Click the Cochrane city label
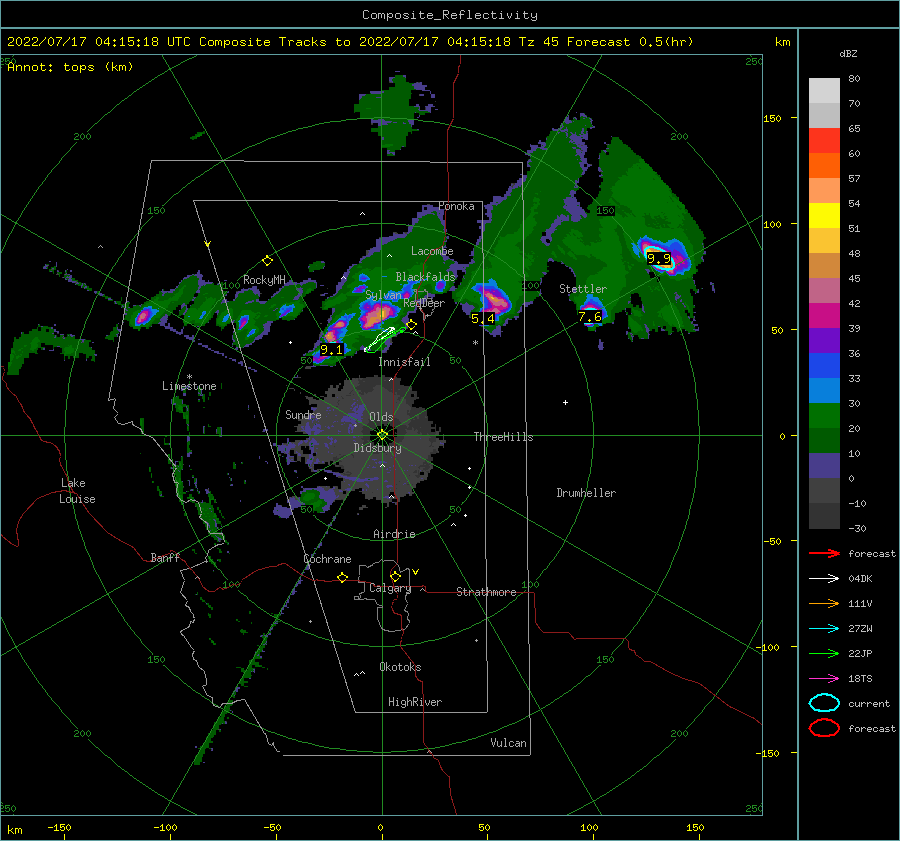The width and height of the screenshot is (900, 841). click(x=327, y=559)
